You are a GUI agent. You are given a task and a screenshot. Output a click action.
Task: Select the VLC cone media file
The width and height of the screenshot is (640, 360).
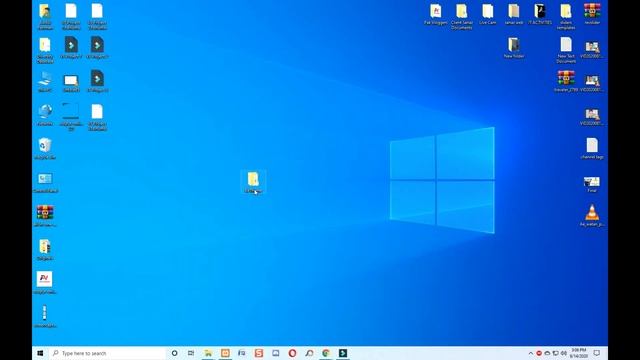click(x=592, y=216)
